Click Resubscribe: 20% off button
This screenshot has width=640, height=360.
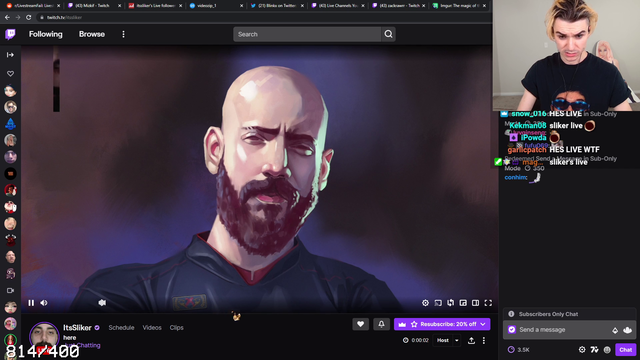[442, 324]
